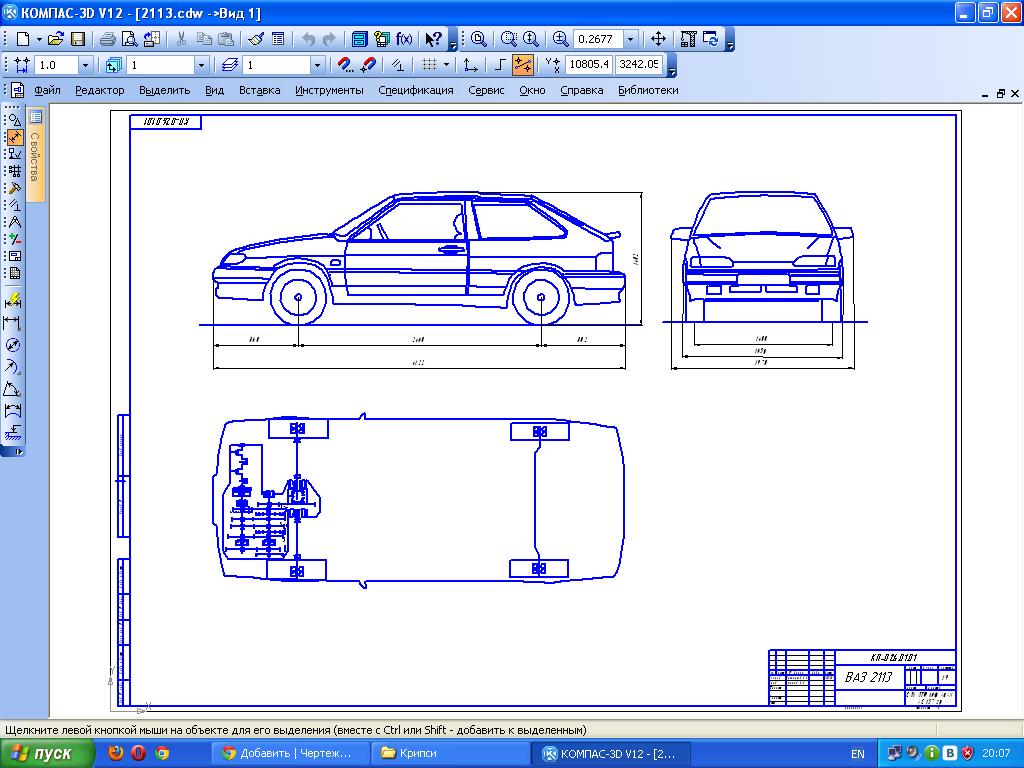The image size is (1024, 768).
Task: Print the drawing using the printer icon
Action: point(108,39)
